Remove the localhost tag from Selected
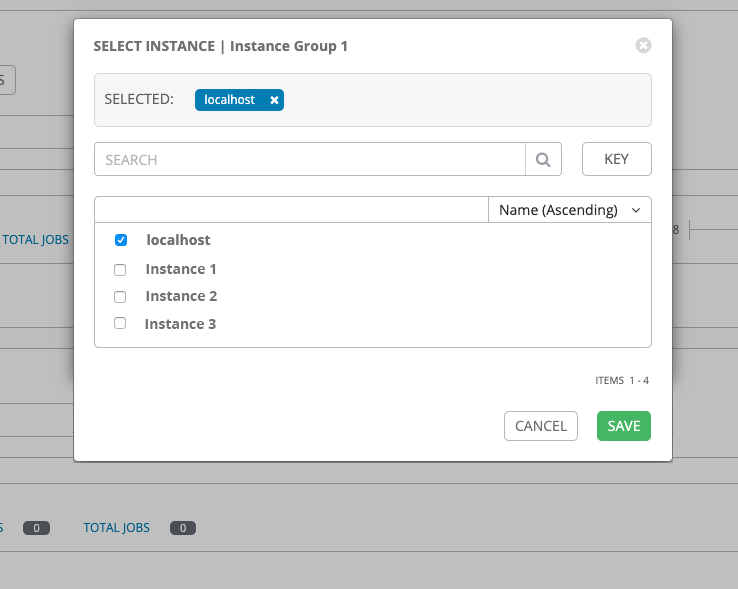 coord(274,100)
